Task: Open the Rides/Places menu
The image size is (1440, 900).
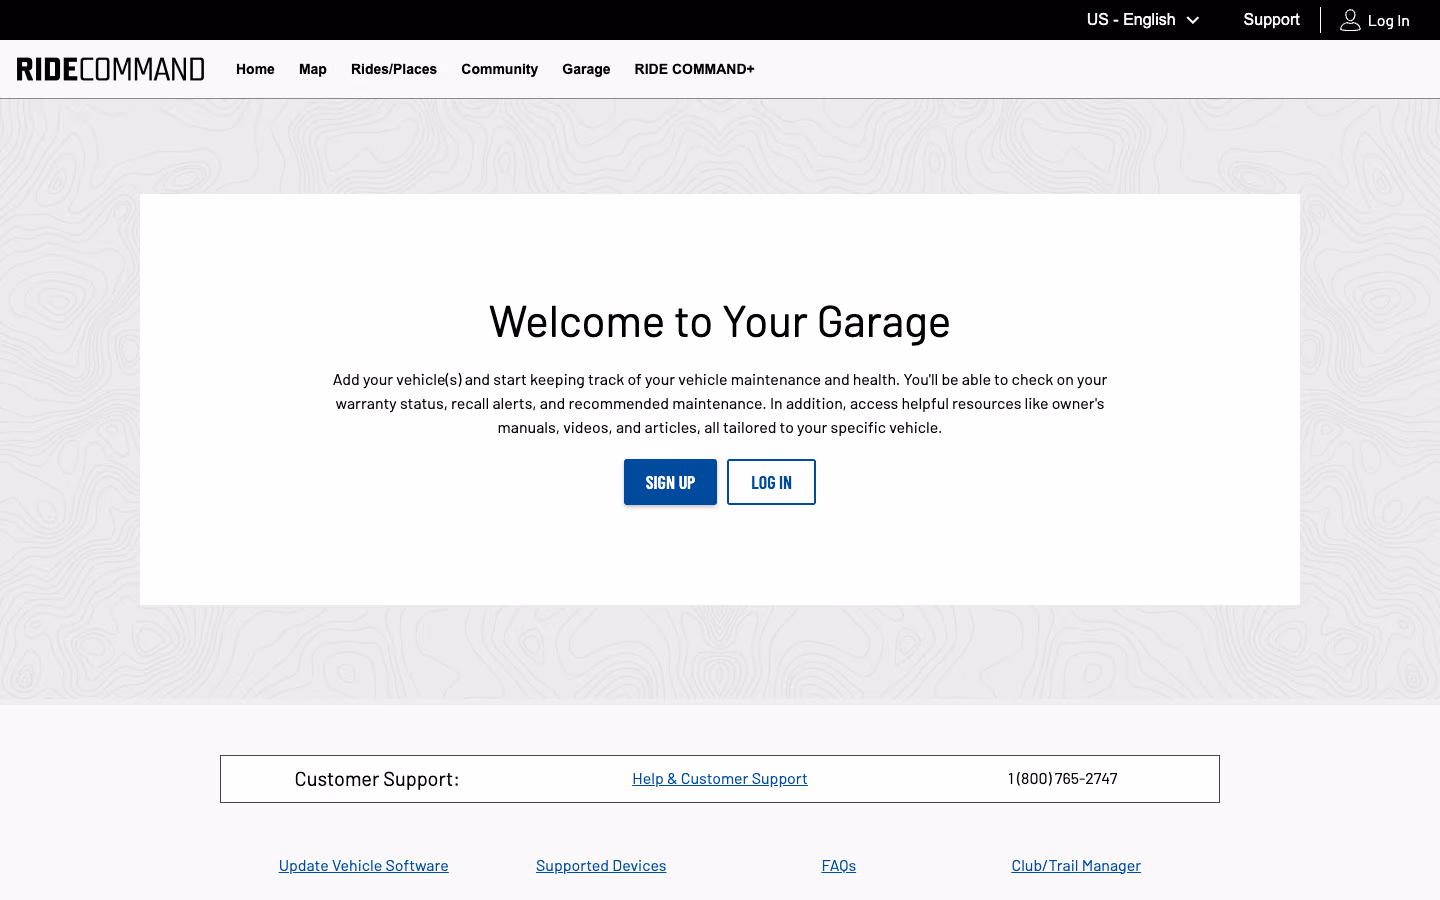Action: point(394,69)
